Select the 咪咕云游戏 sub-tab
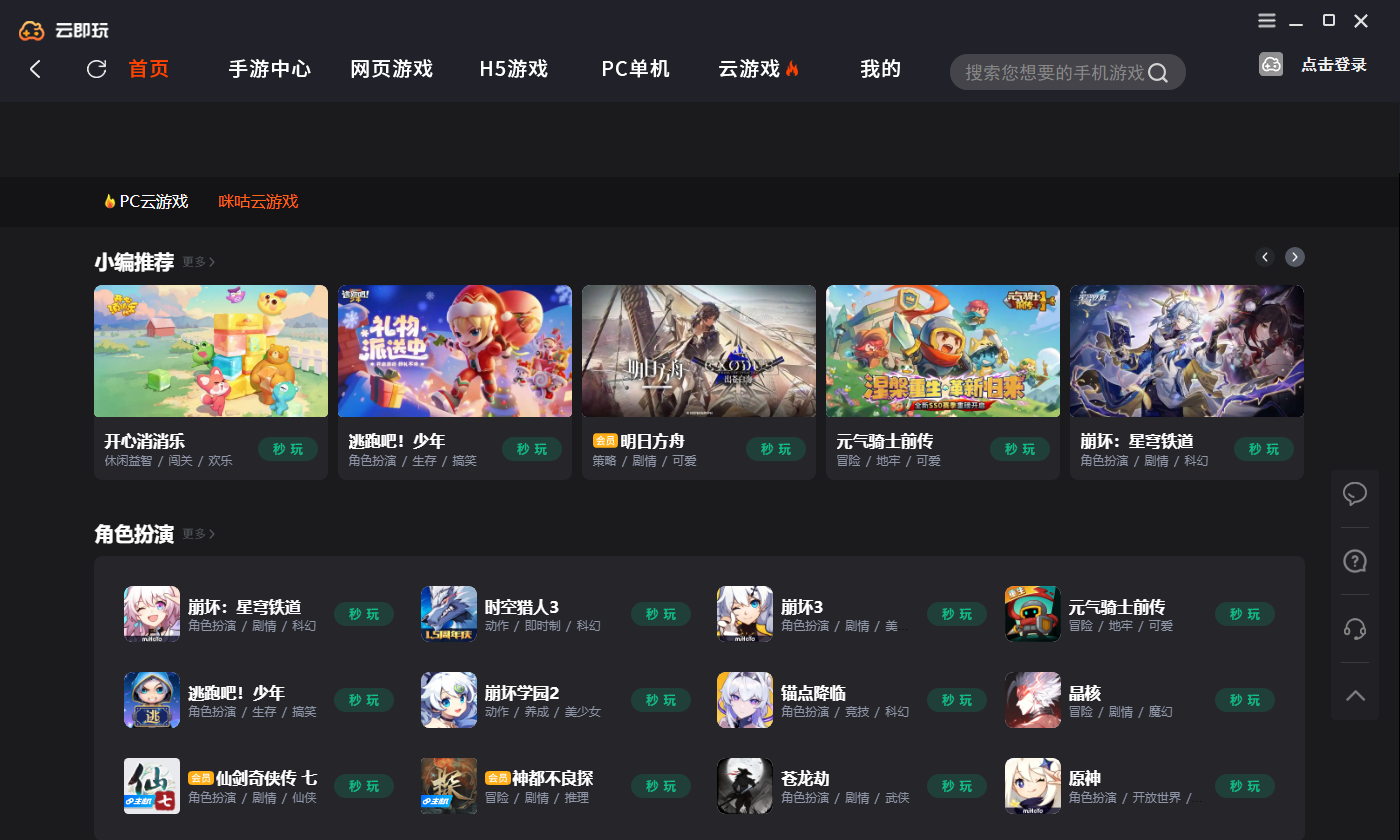 [259, 201]
